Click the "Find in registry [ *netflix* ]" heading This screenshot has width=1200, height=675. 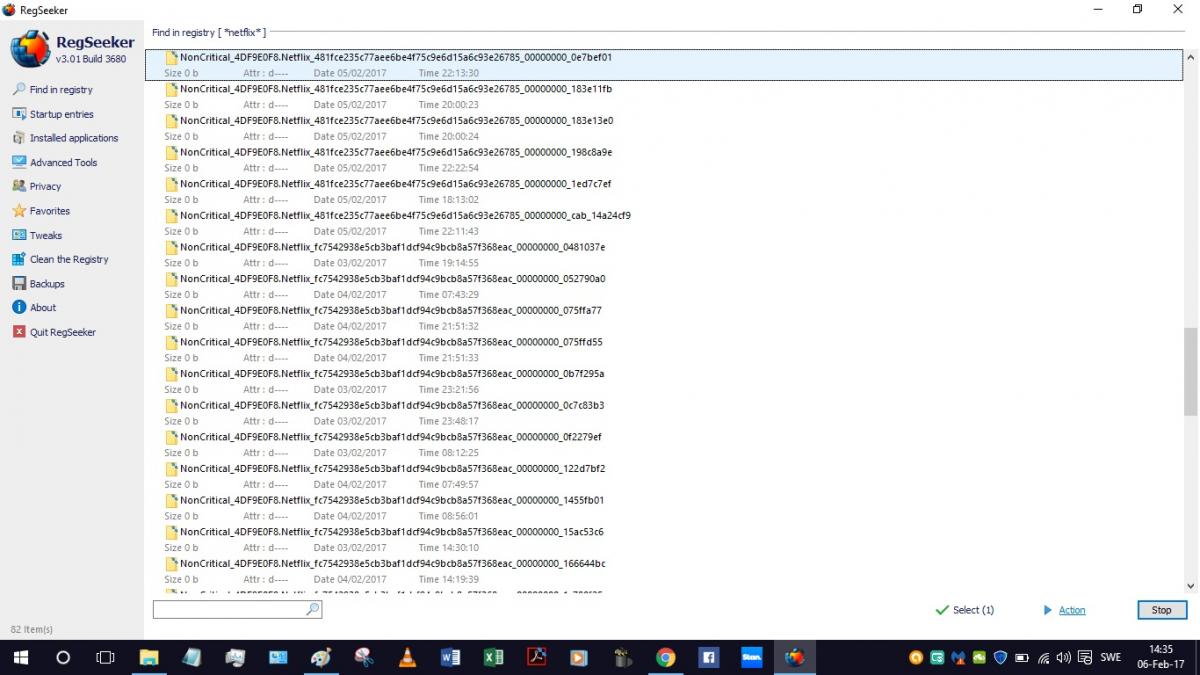point(209,33)
